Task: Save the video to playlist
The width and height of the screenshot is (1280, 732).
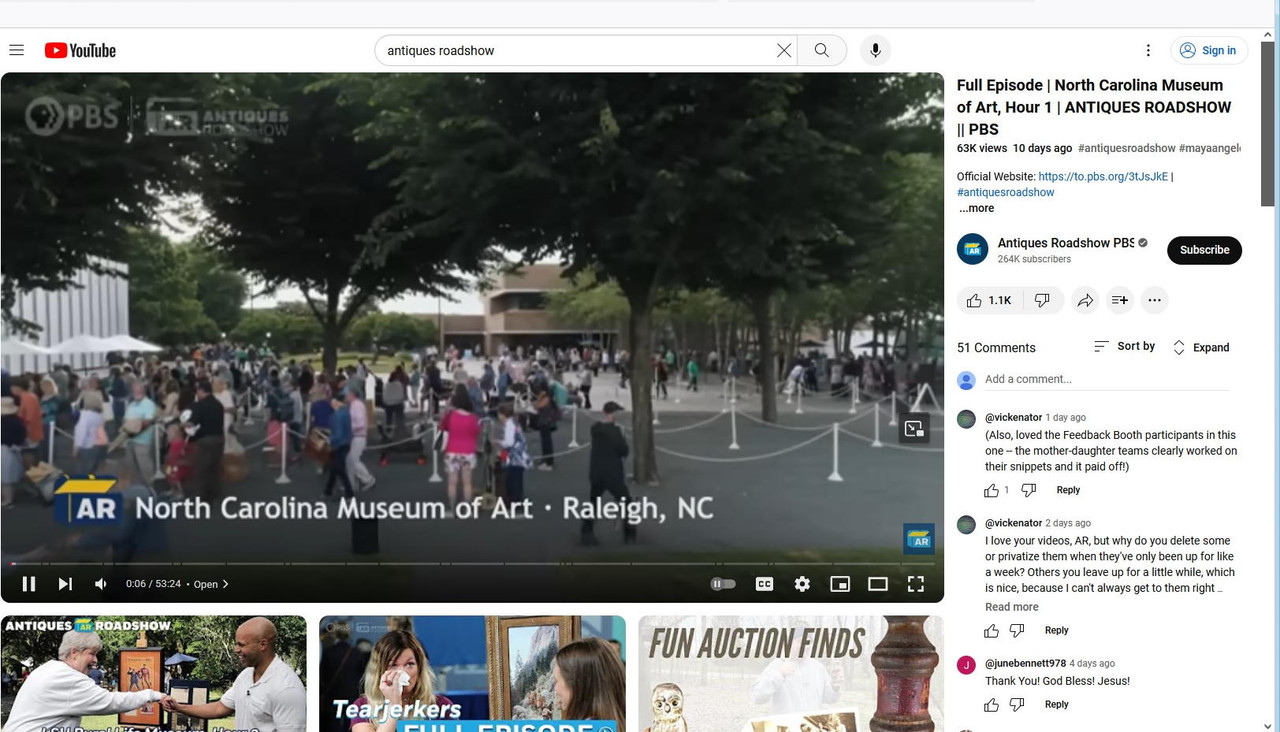Action: click(1120, 300)
